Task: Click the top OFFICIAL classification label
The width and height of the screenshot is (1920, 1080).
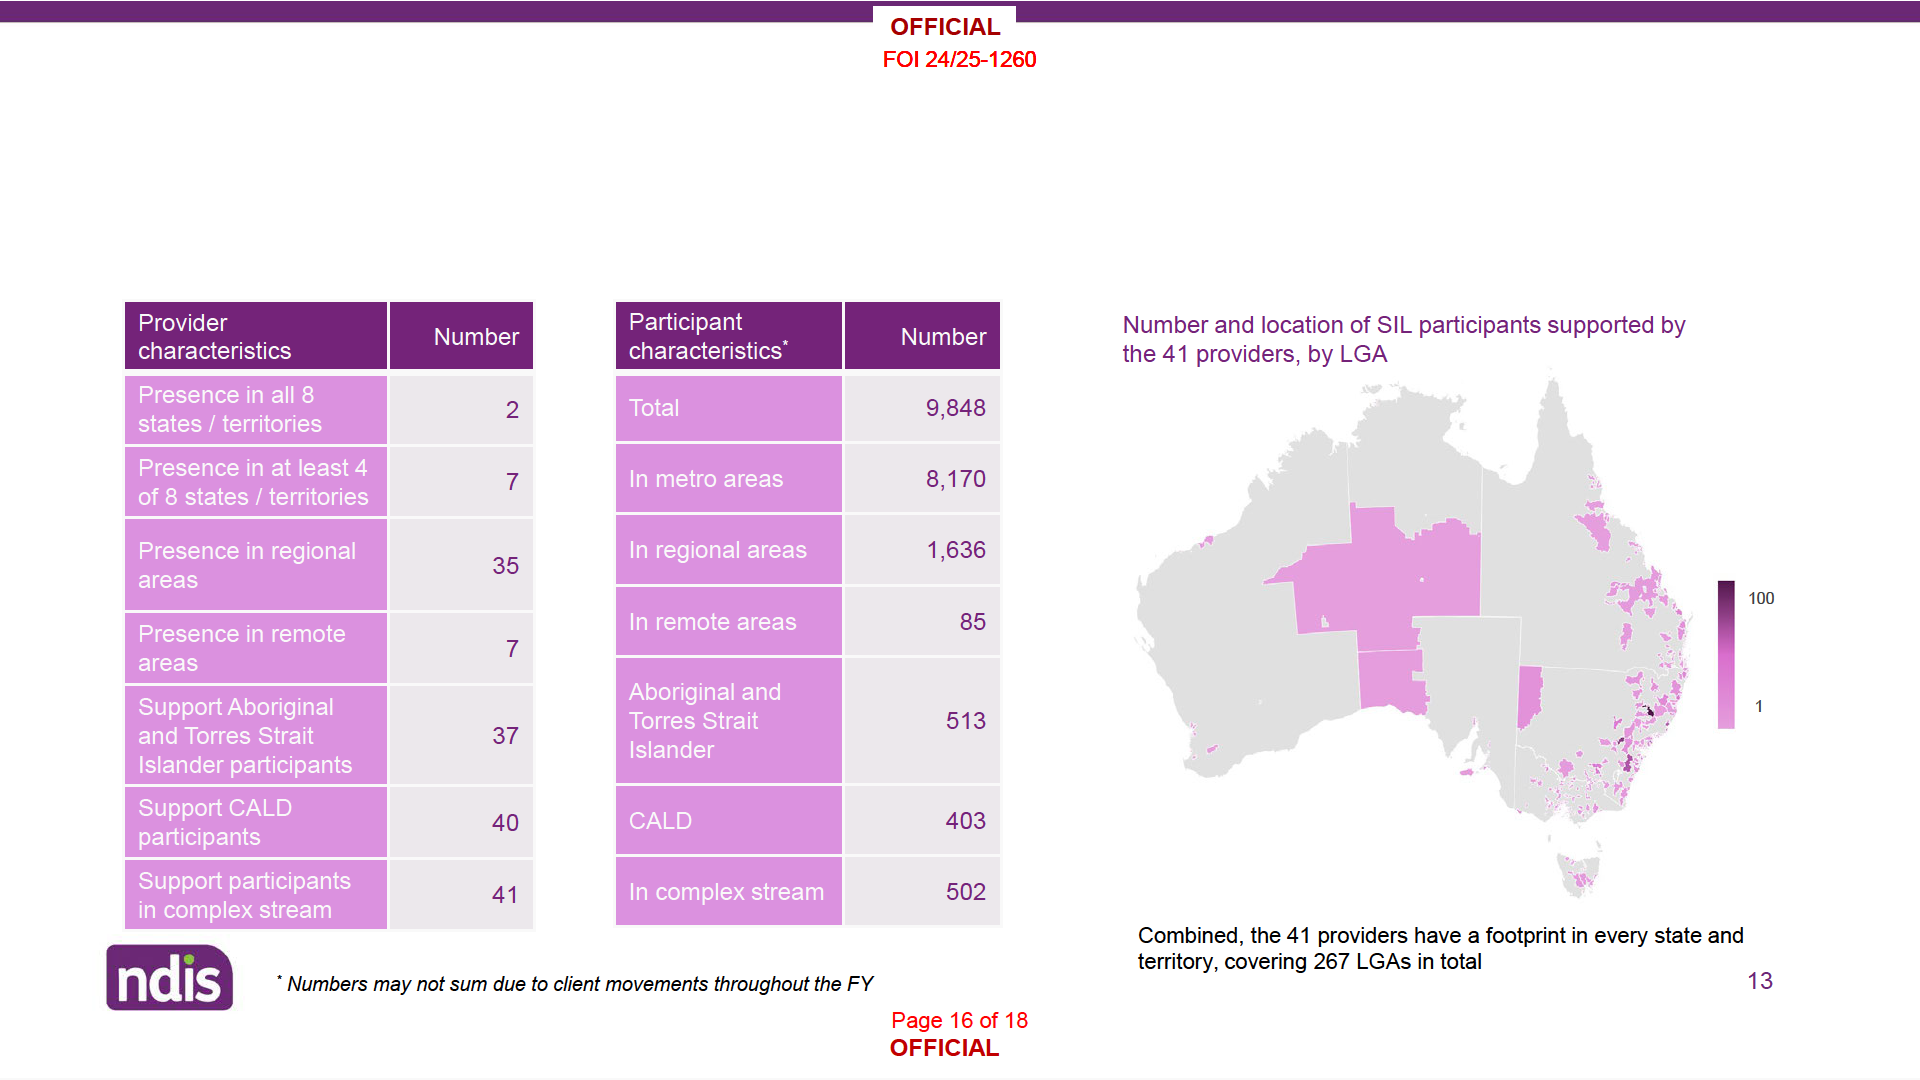Action: [x=944, y=27]
